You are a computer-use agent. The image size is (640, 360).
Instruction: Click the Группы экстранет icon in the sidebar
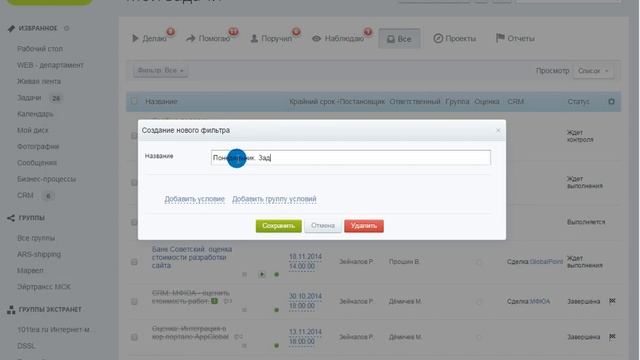(11, 310)
